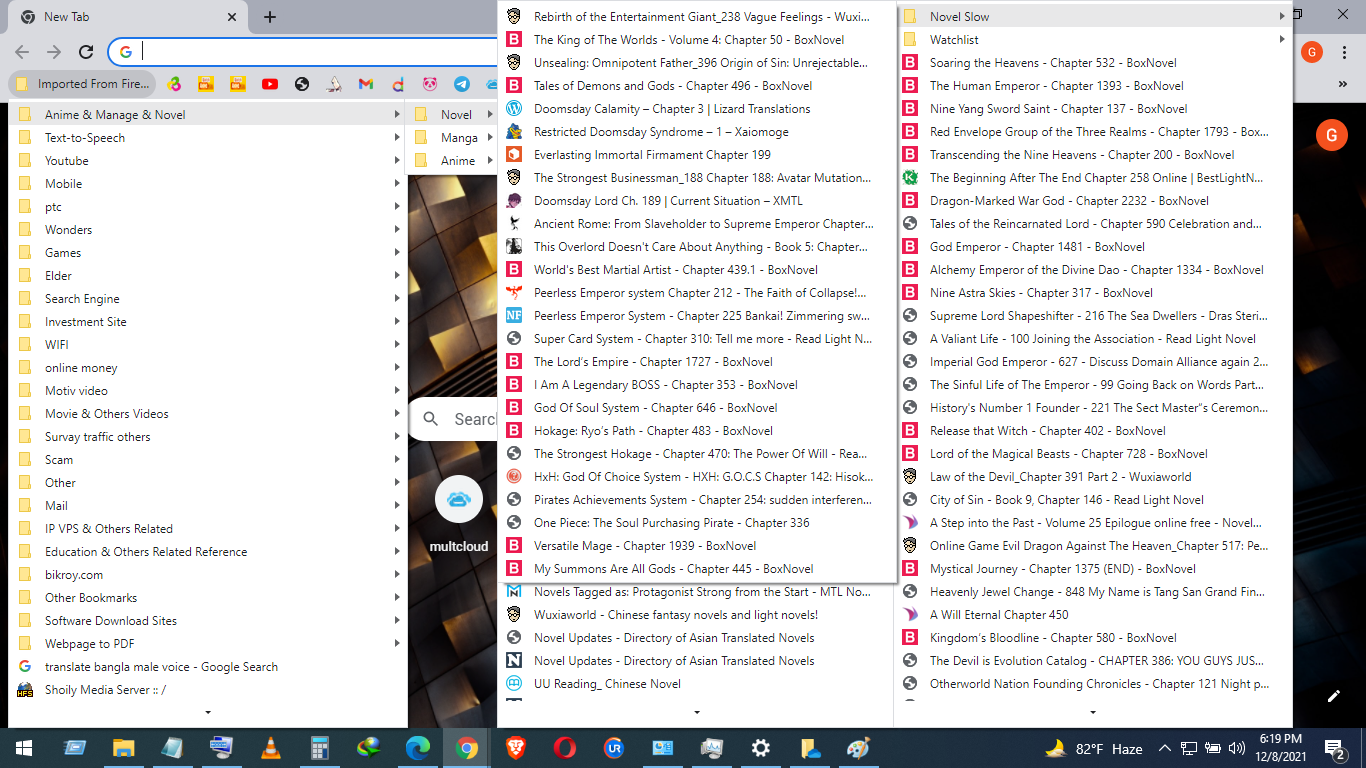Expand the Novel Slow folder
The image size is (1366, 768).
(x=1093, y=17)
